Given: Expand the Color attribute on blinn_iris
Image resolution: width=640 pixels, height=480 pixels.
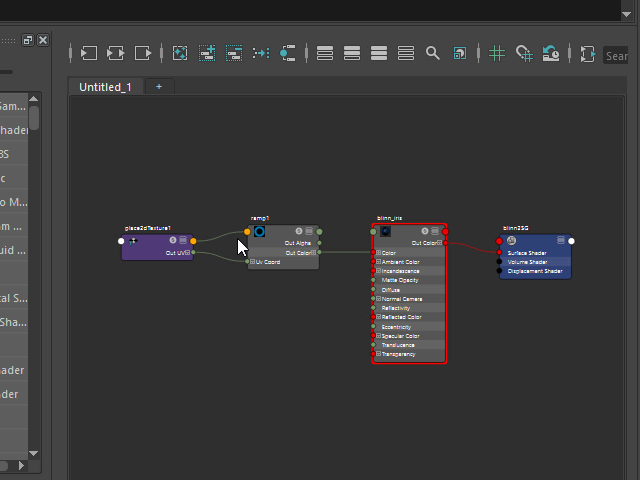Looking at the screenshot, I should [x=378, y=253].
